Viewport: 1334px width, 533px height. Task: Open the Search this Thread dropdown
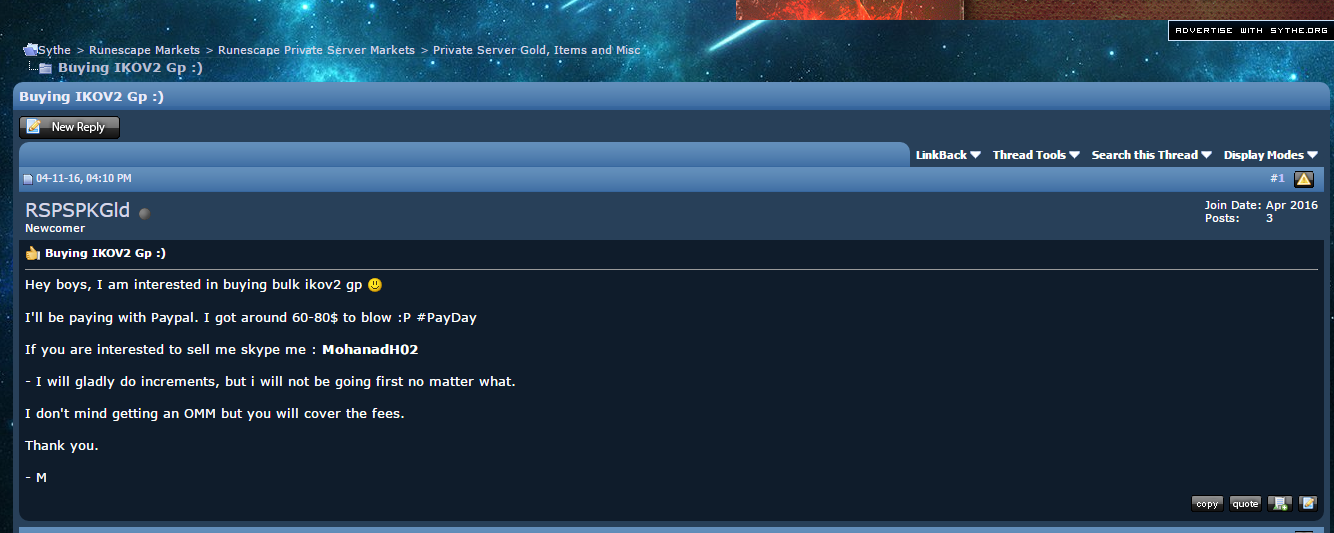point(1151,155)
